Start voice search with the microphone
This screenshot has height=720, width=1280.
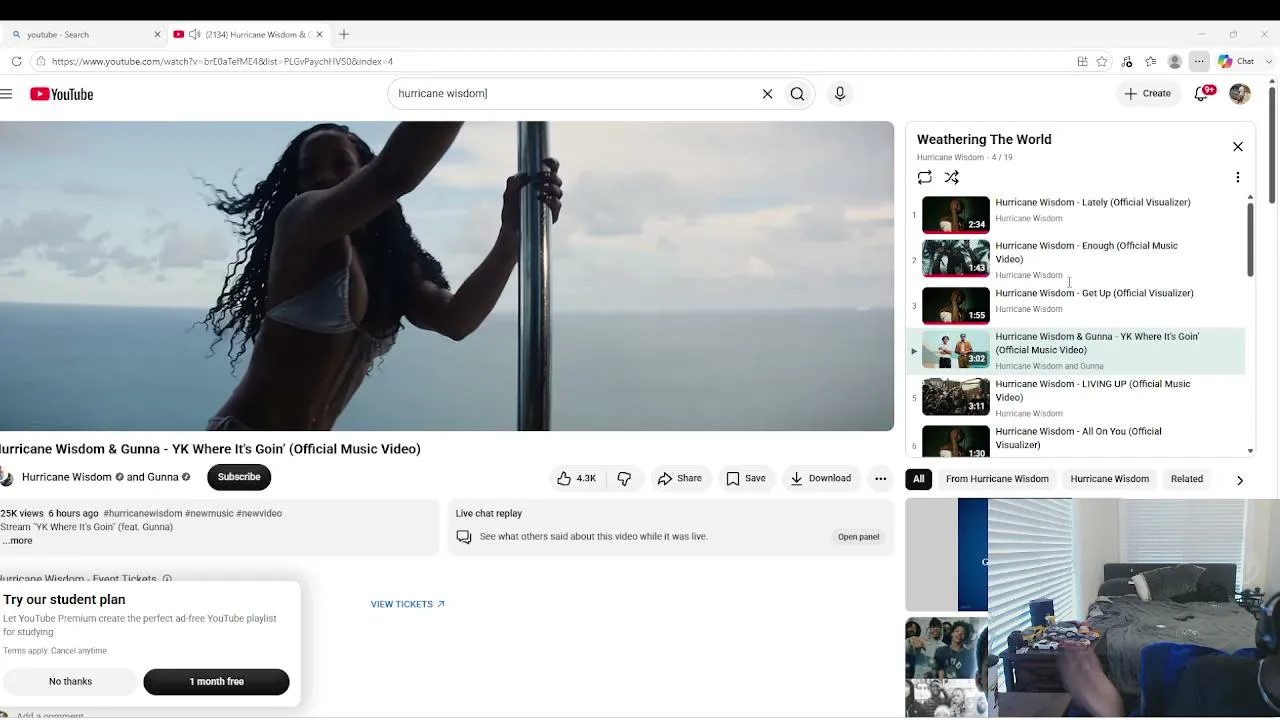click(x=840, y=94)
